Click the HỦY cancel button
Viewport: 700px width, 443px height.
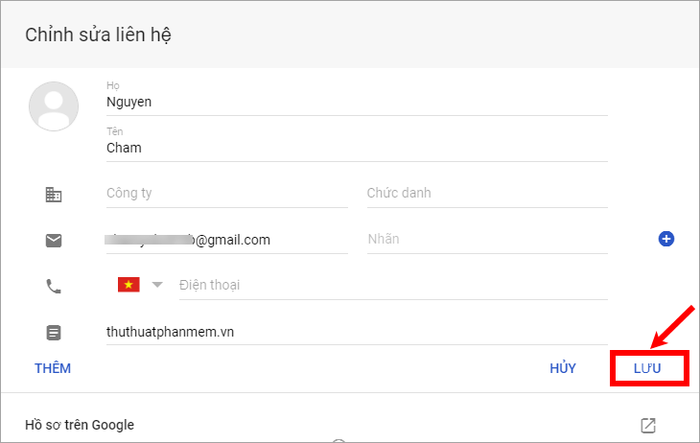click(x=562, y=368)
